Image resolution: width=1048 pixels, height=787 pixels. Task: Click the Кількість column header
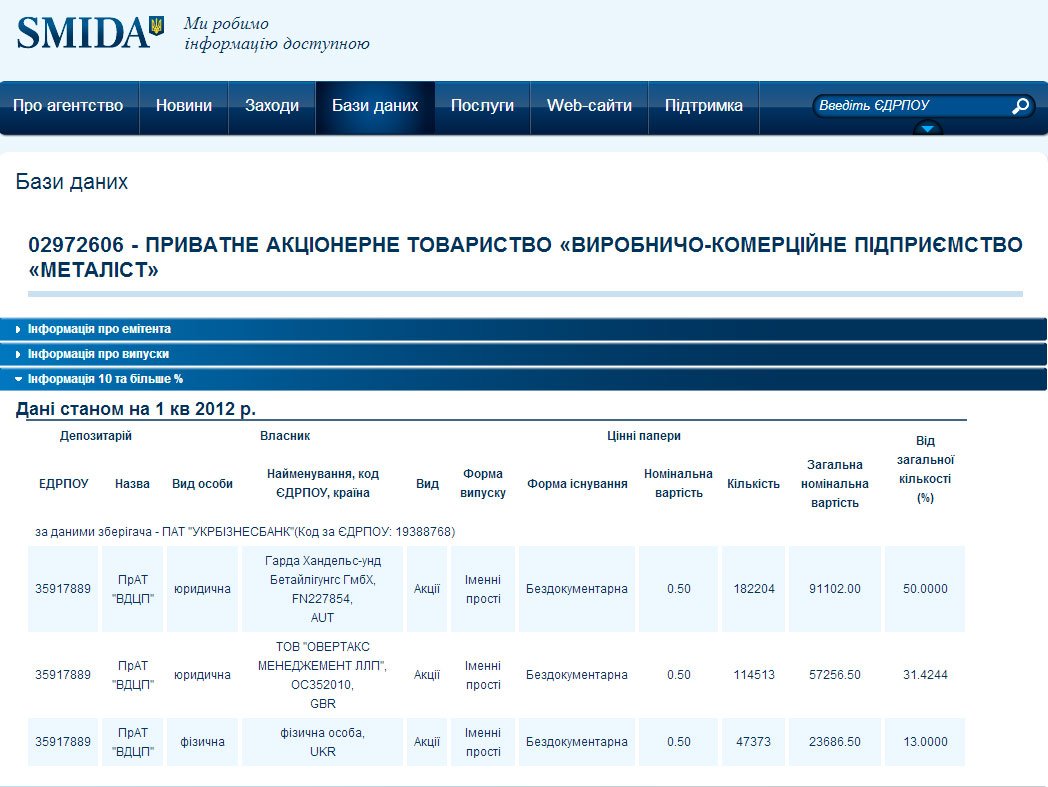click(753, 483)
